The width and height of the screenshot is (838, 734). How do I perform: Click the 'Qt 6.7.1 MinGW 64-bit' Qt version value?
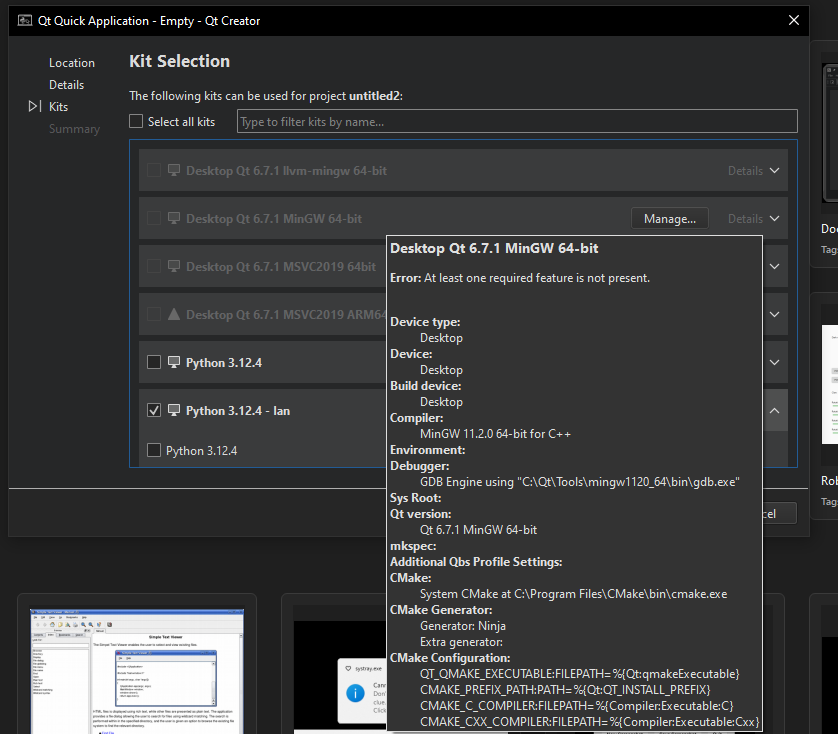click(x=478, y=530)
